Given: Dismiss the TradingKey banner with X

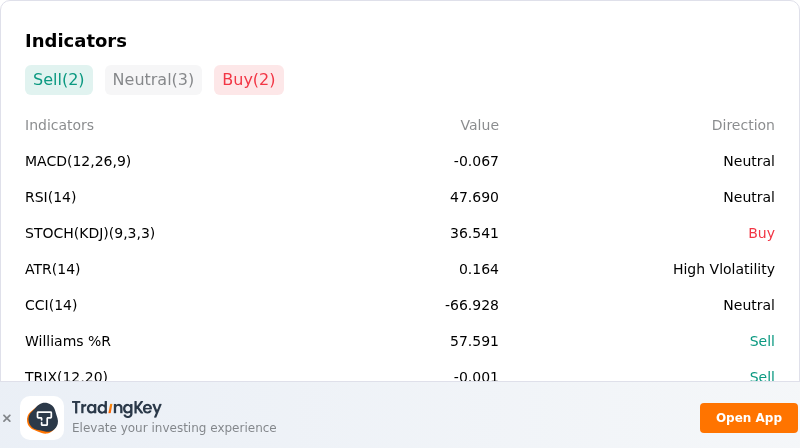Looking at the screenshot, I should tap(7, 418).
